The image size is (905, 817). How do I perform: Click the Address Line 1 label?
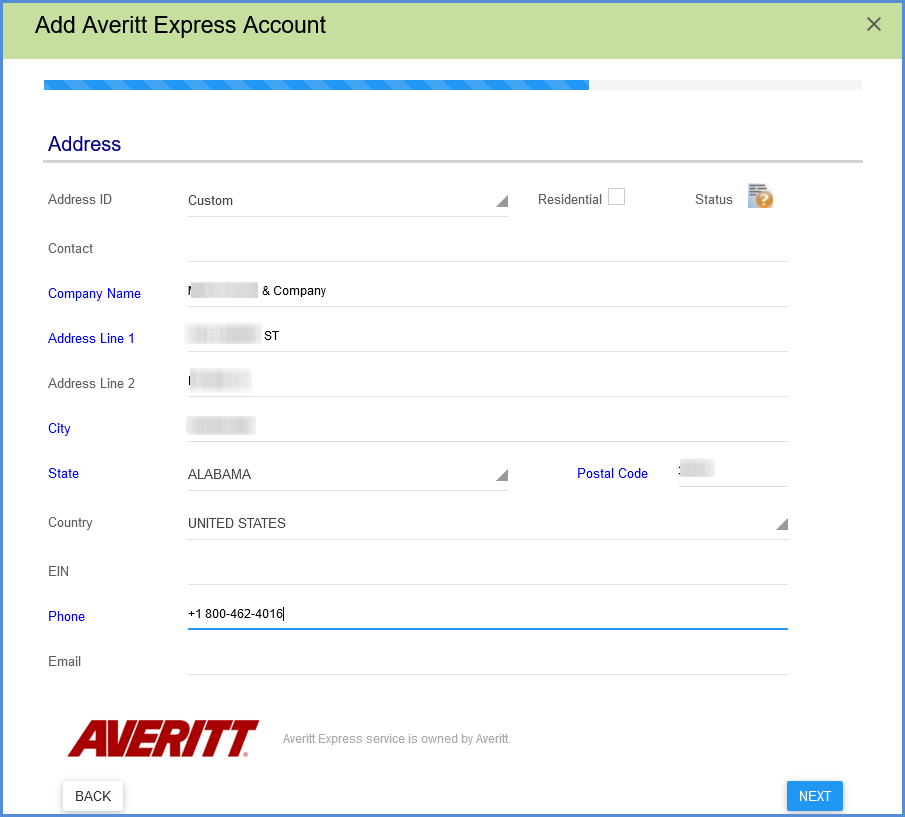pyautogui.click(x=91, y=339)
